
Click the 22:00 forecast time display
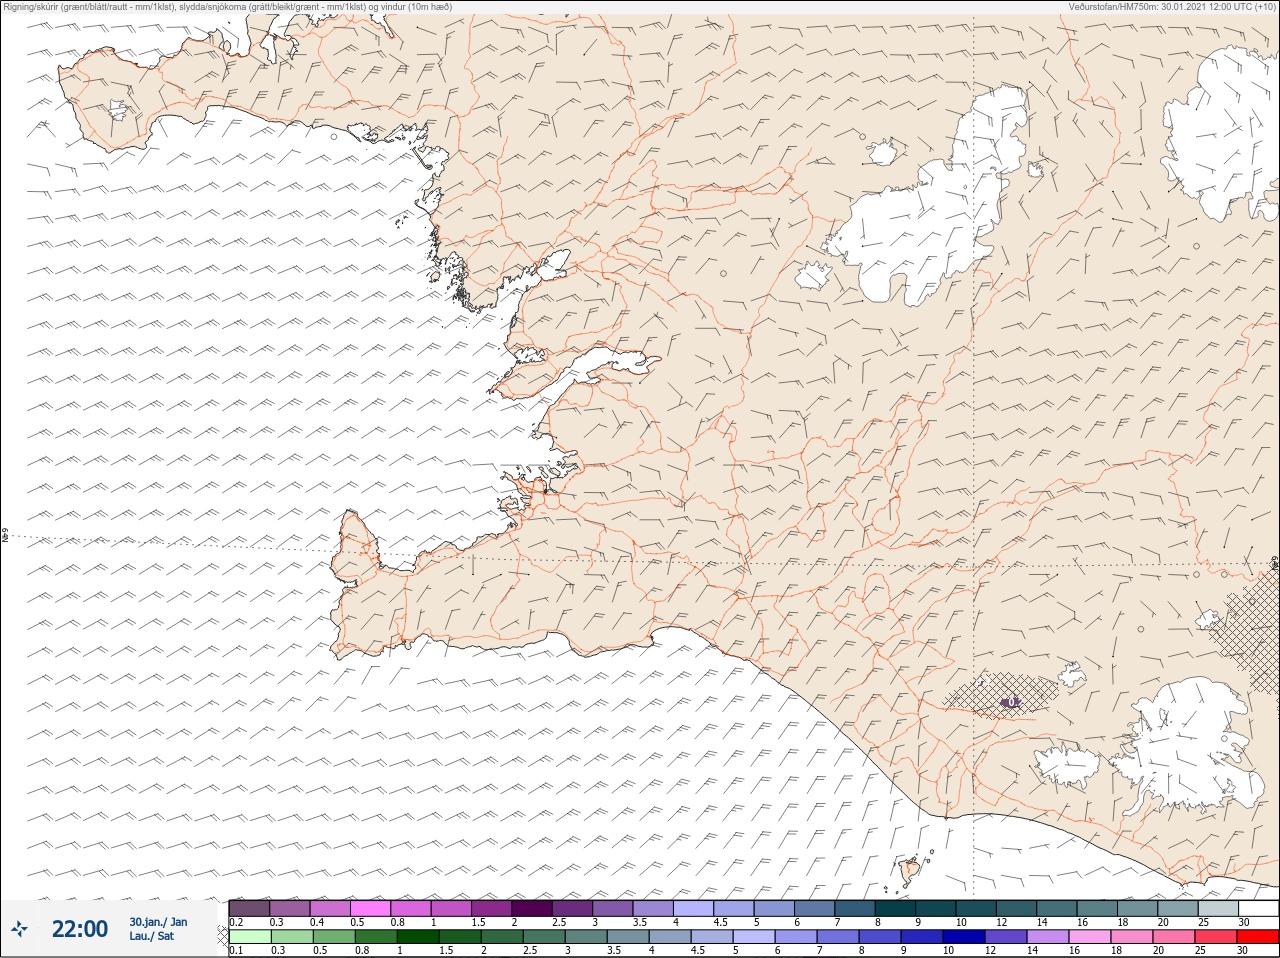[x=80, y=929]
